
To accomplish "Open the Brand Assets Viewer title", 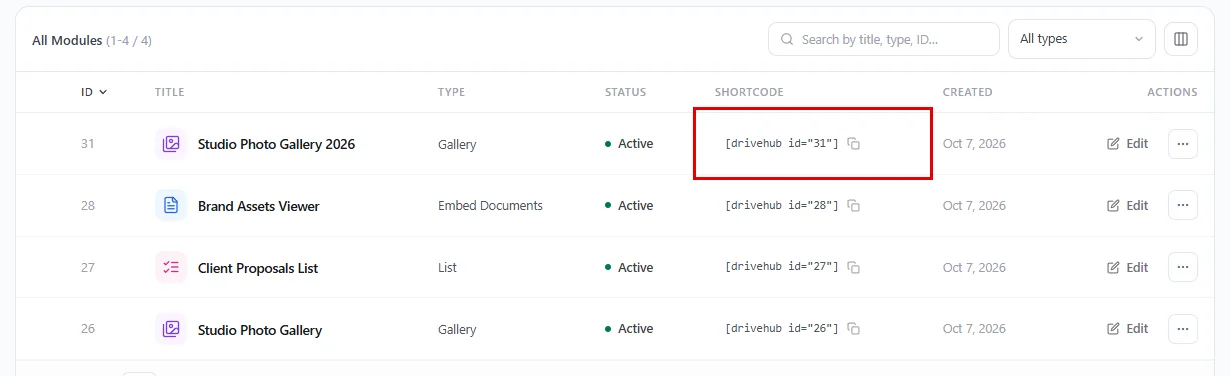I will 259,206.
